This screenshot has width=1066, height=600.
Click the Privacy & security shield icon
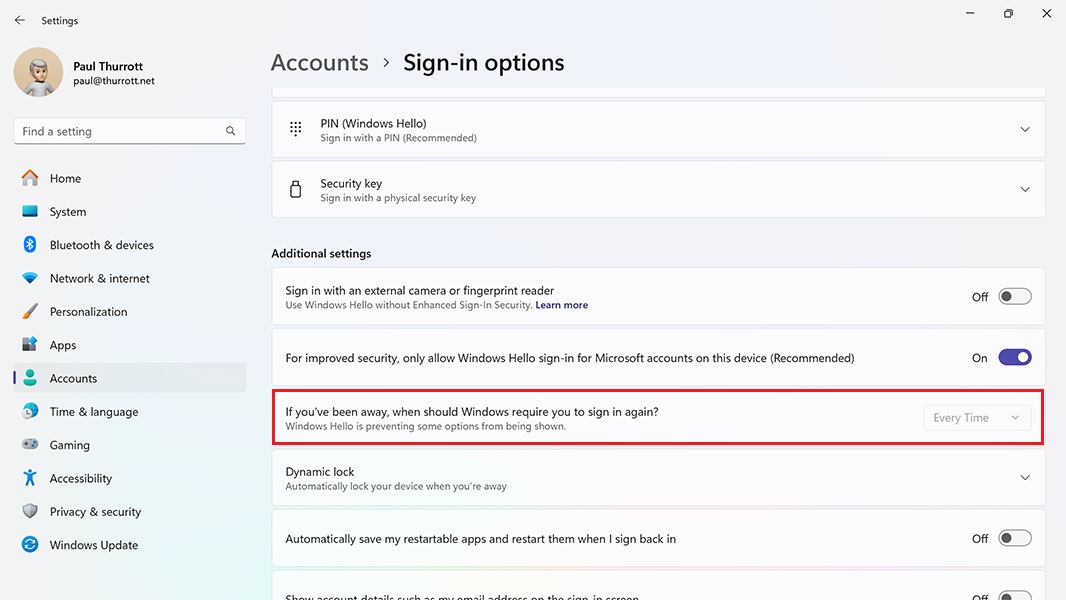(x=30, y=511)
